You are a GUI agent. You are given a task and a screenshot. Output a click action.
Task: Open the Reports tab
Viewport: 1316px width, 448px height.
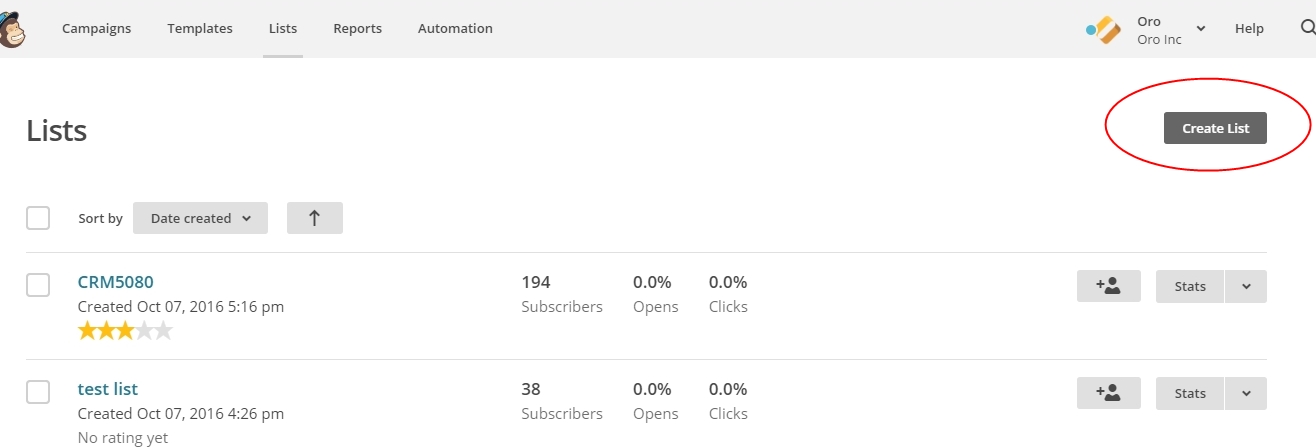pyautogui.click(x=358, y=29)
